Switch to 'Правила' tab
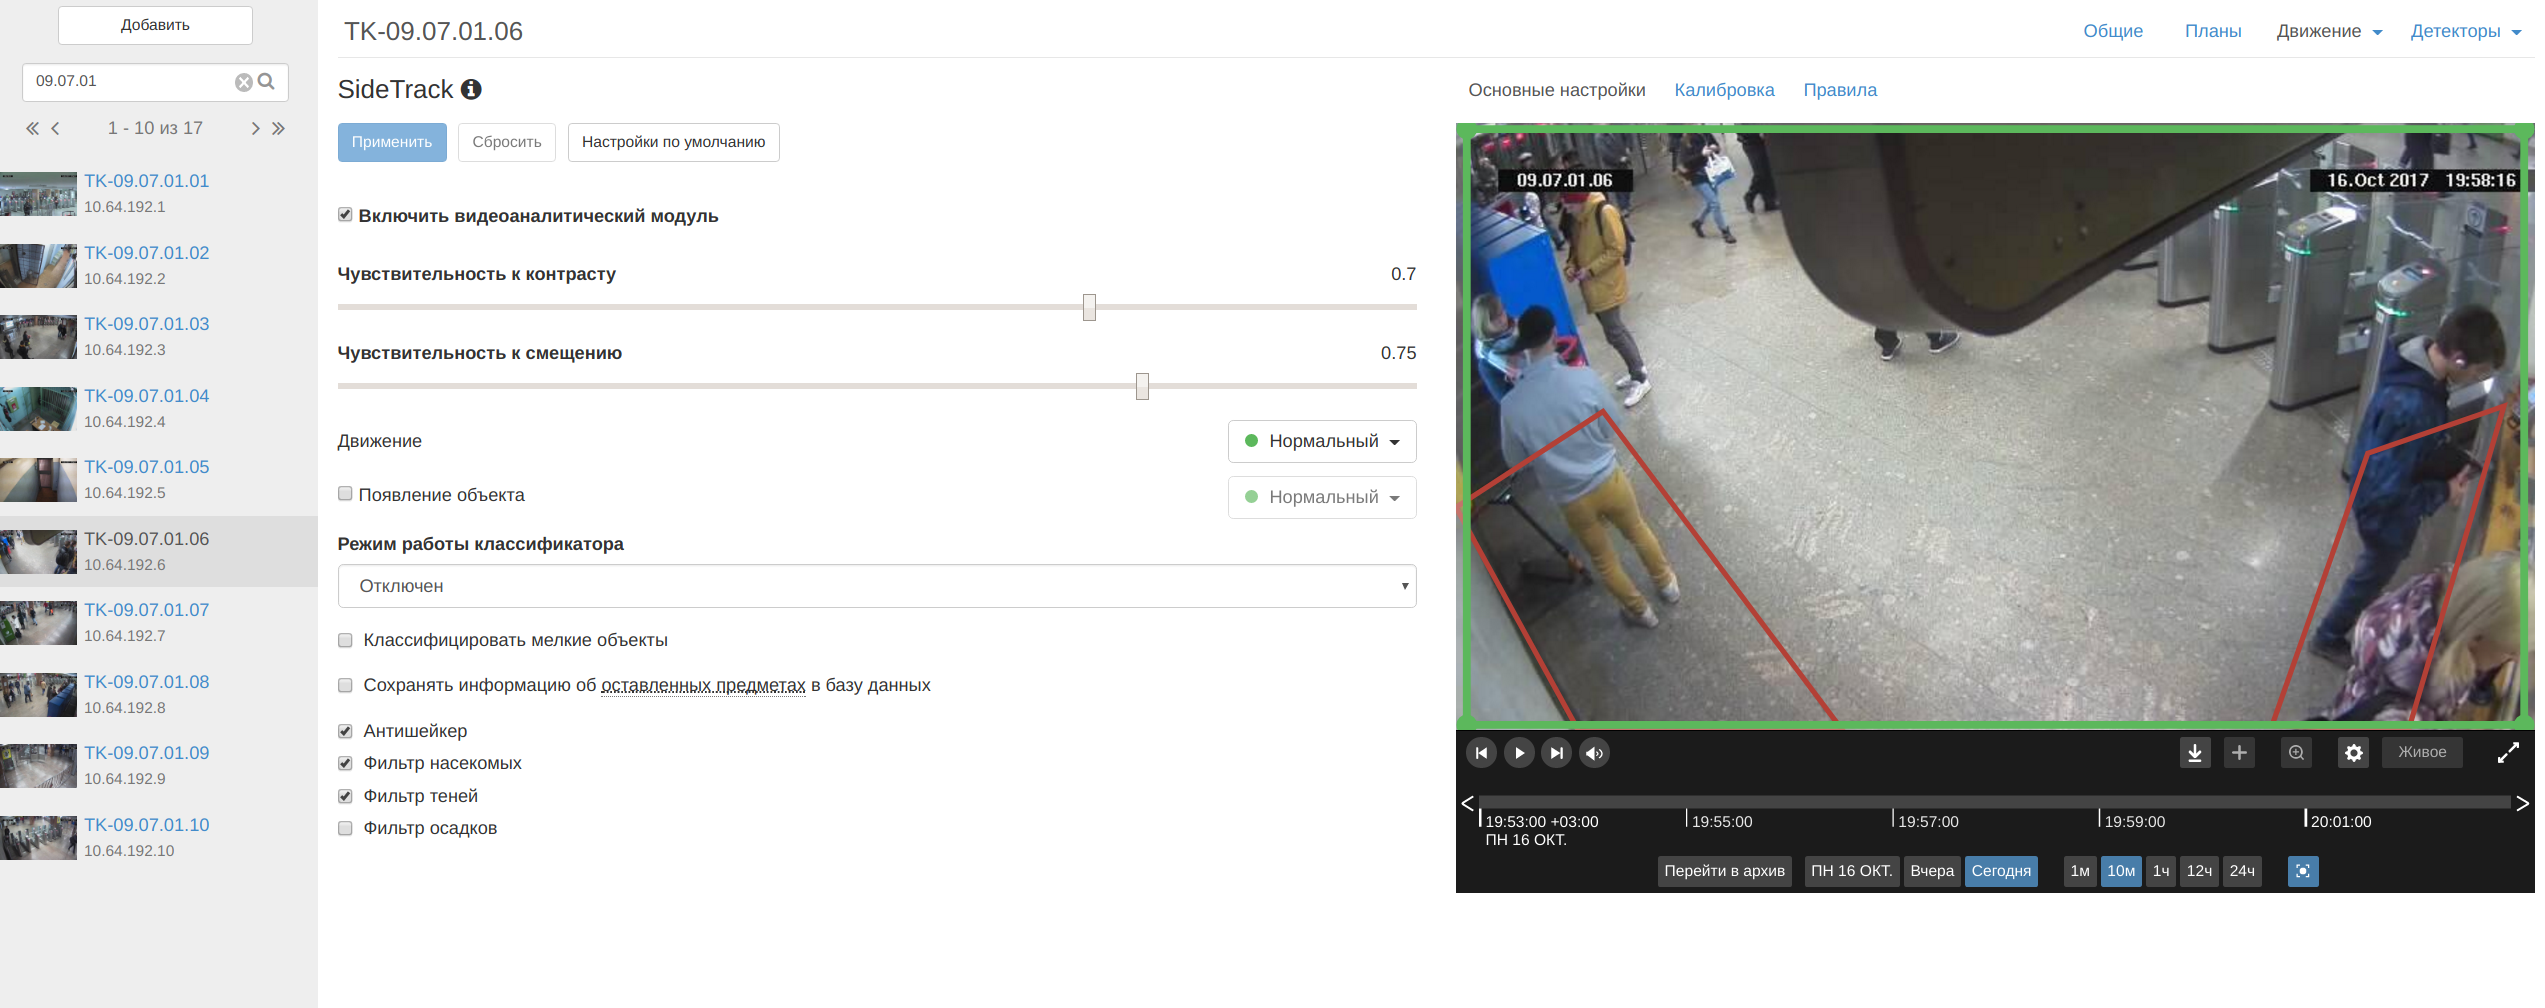2545x1008 pixels. [x=1840, y=90]
